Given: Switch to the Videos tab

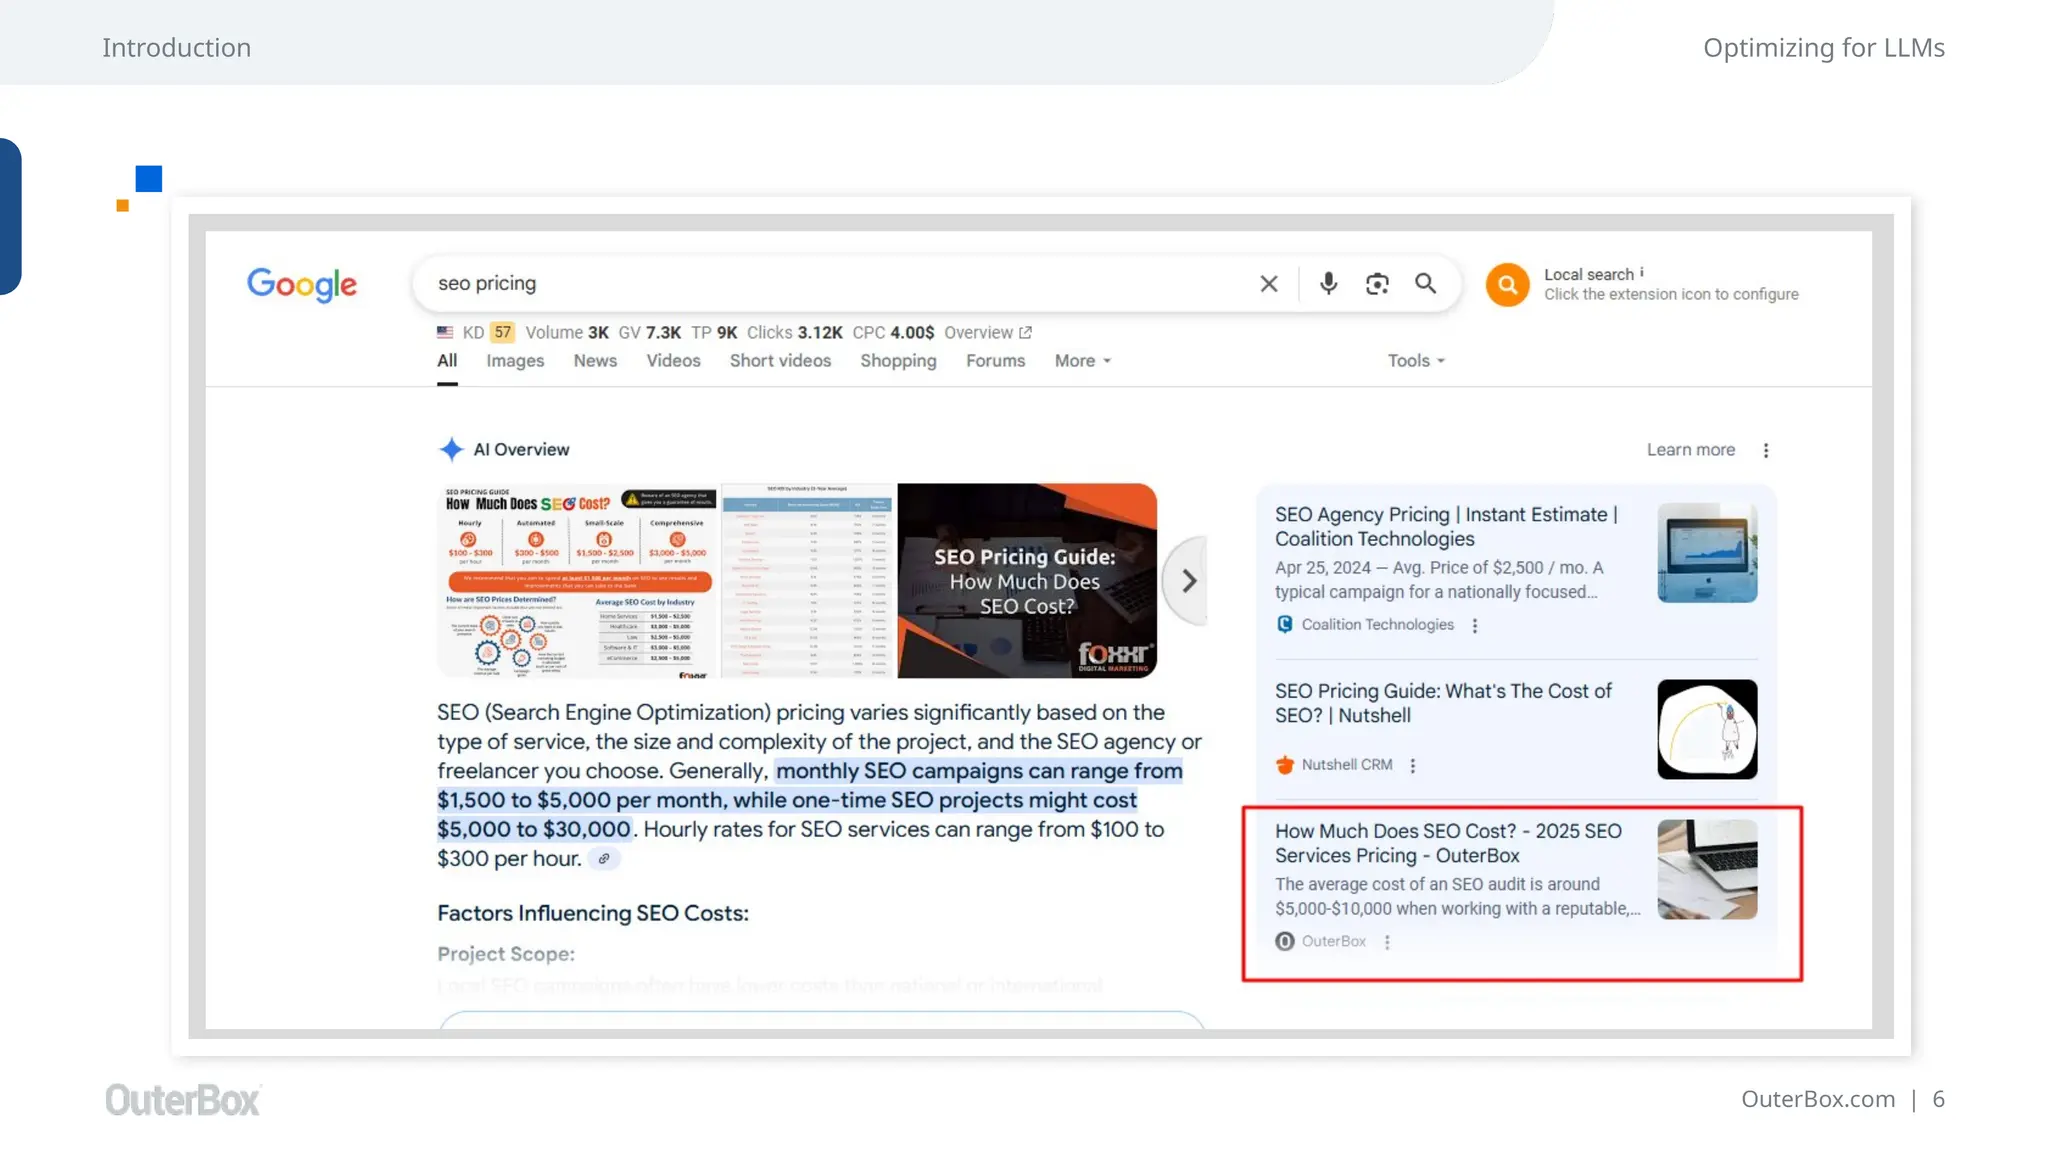Looking at the screenshot, I should (673, 361).
